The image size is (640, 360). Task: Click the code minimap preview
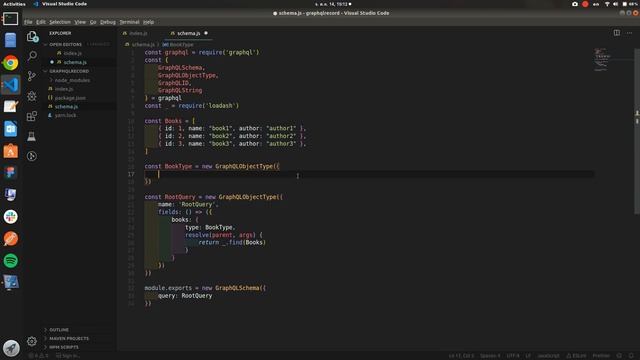601,60
